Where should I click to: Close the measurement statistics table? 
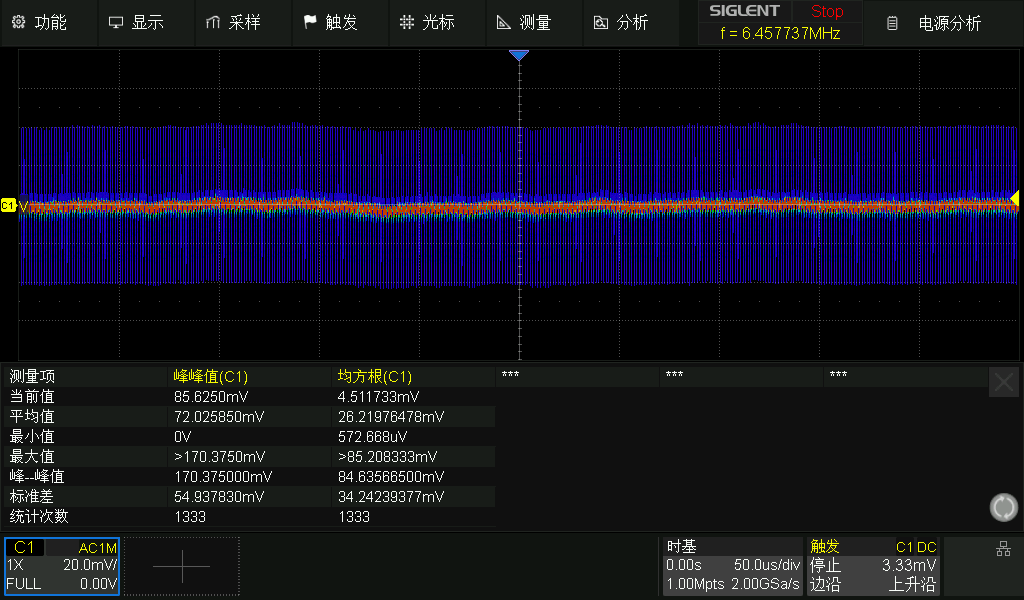(x=1004, y=381)
